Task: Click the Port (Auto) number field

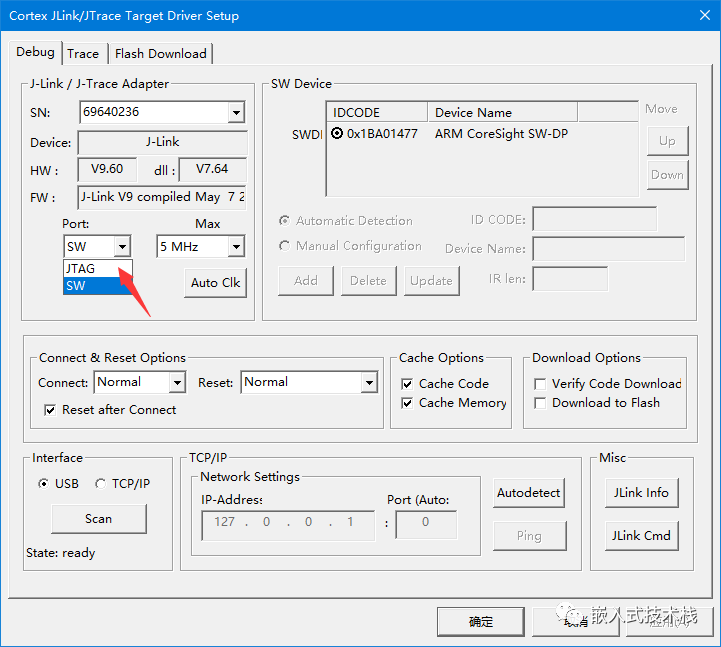Action: (426, 524)
